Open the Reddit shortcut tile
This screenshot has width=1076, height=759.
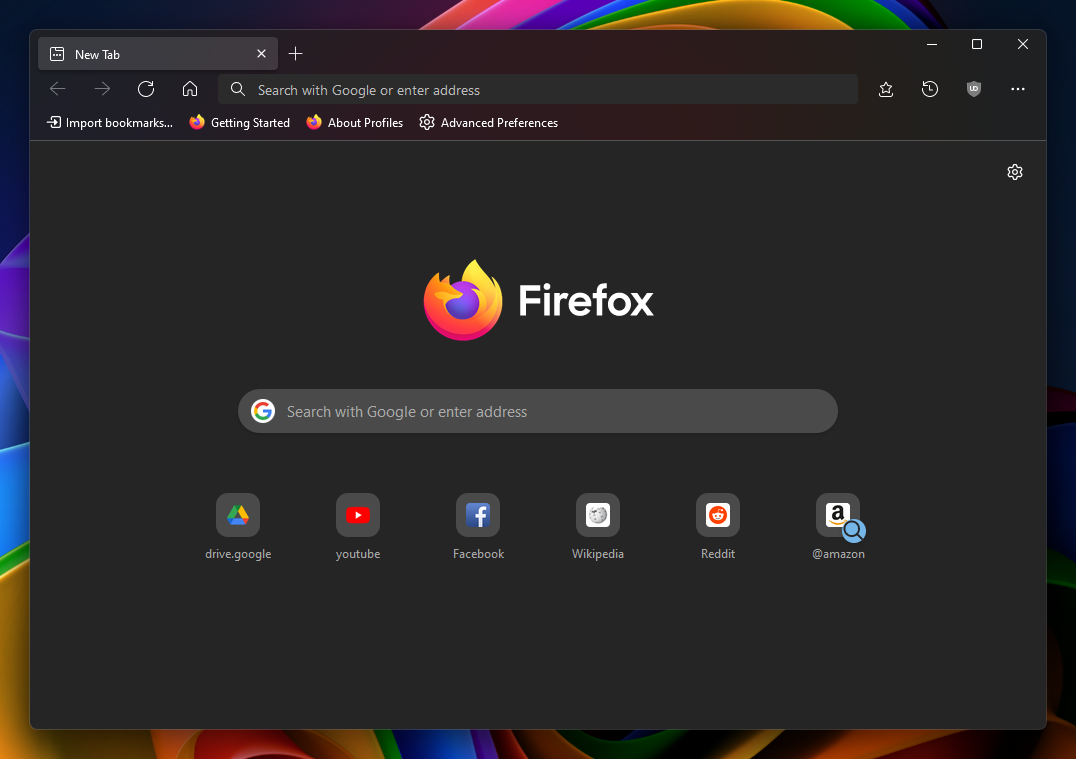[718, 515]
